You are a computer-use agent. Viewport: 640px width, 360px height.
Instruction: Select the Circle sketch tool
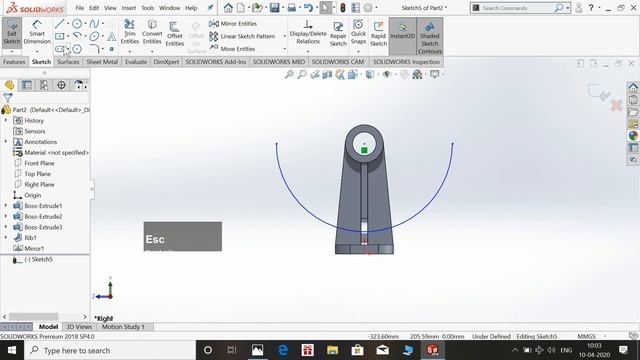tap(77, 24)
